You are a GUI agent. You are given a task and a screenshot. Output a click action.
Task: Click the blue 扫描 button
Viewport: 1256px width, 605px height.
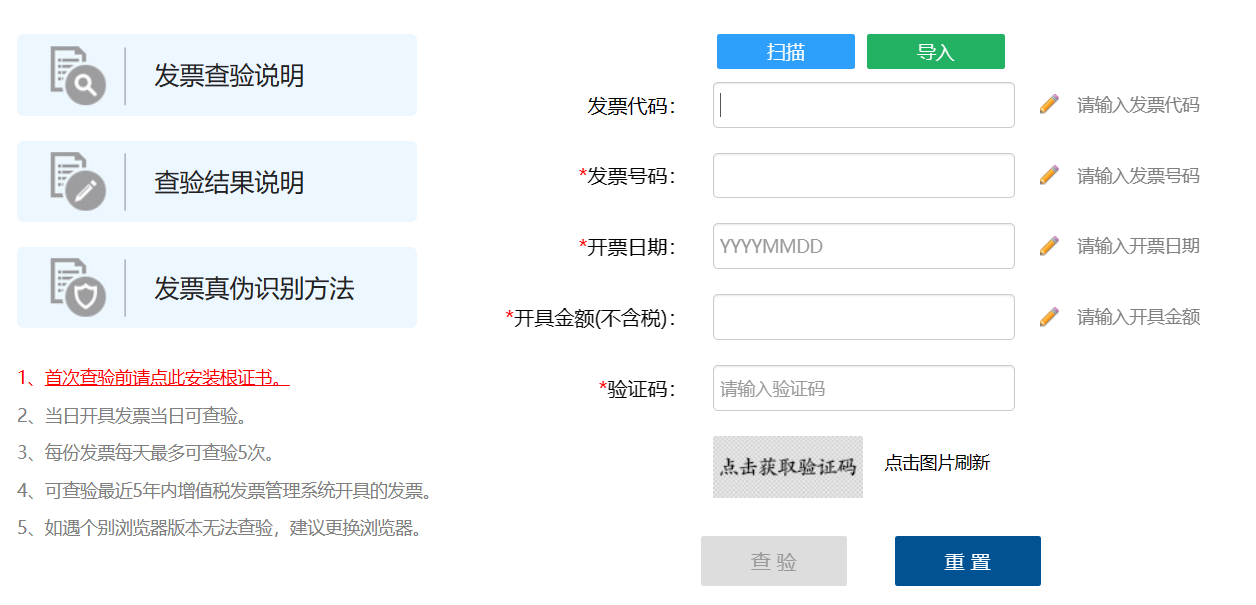pyautogui.click(x=786, y=52)
